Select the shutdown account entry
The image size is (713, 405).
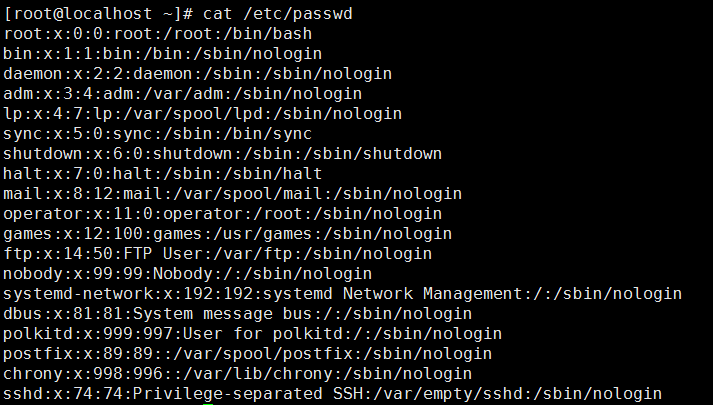tap(223, 154)
